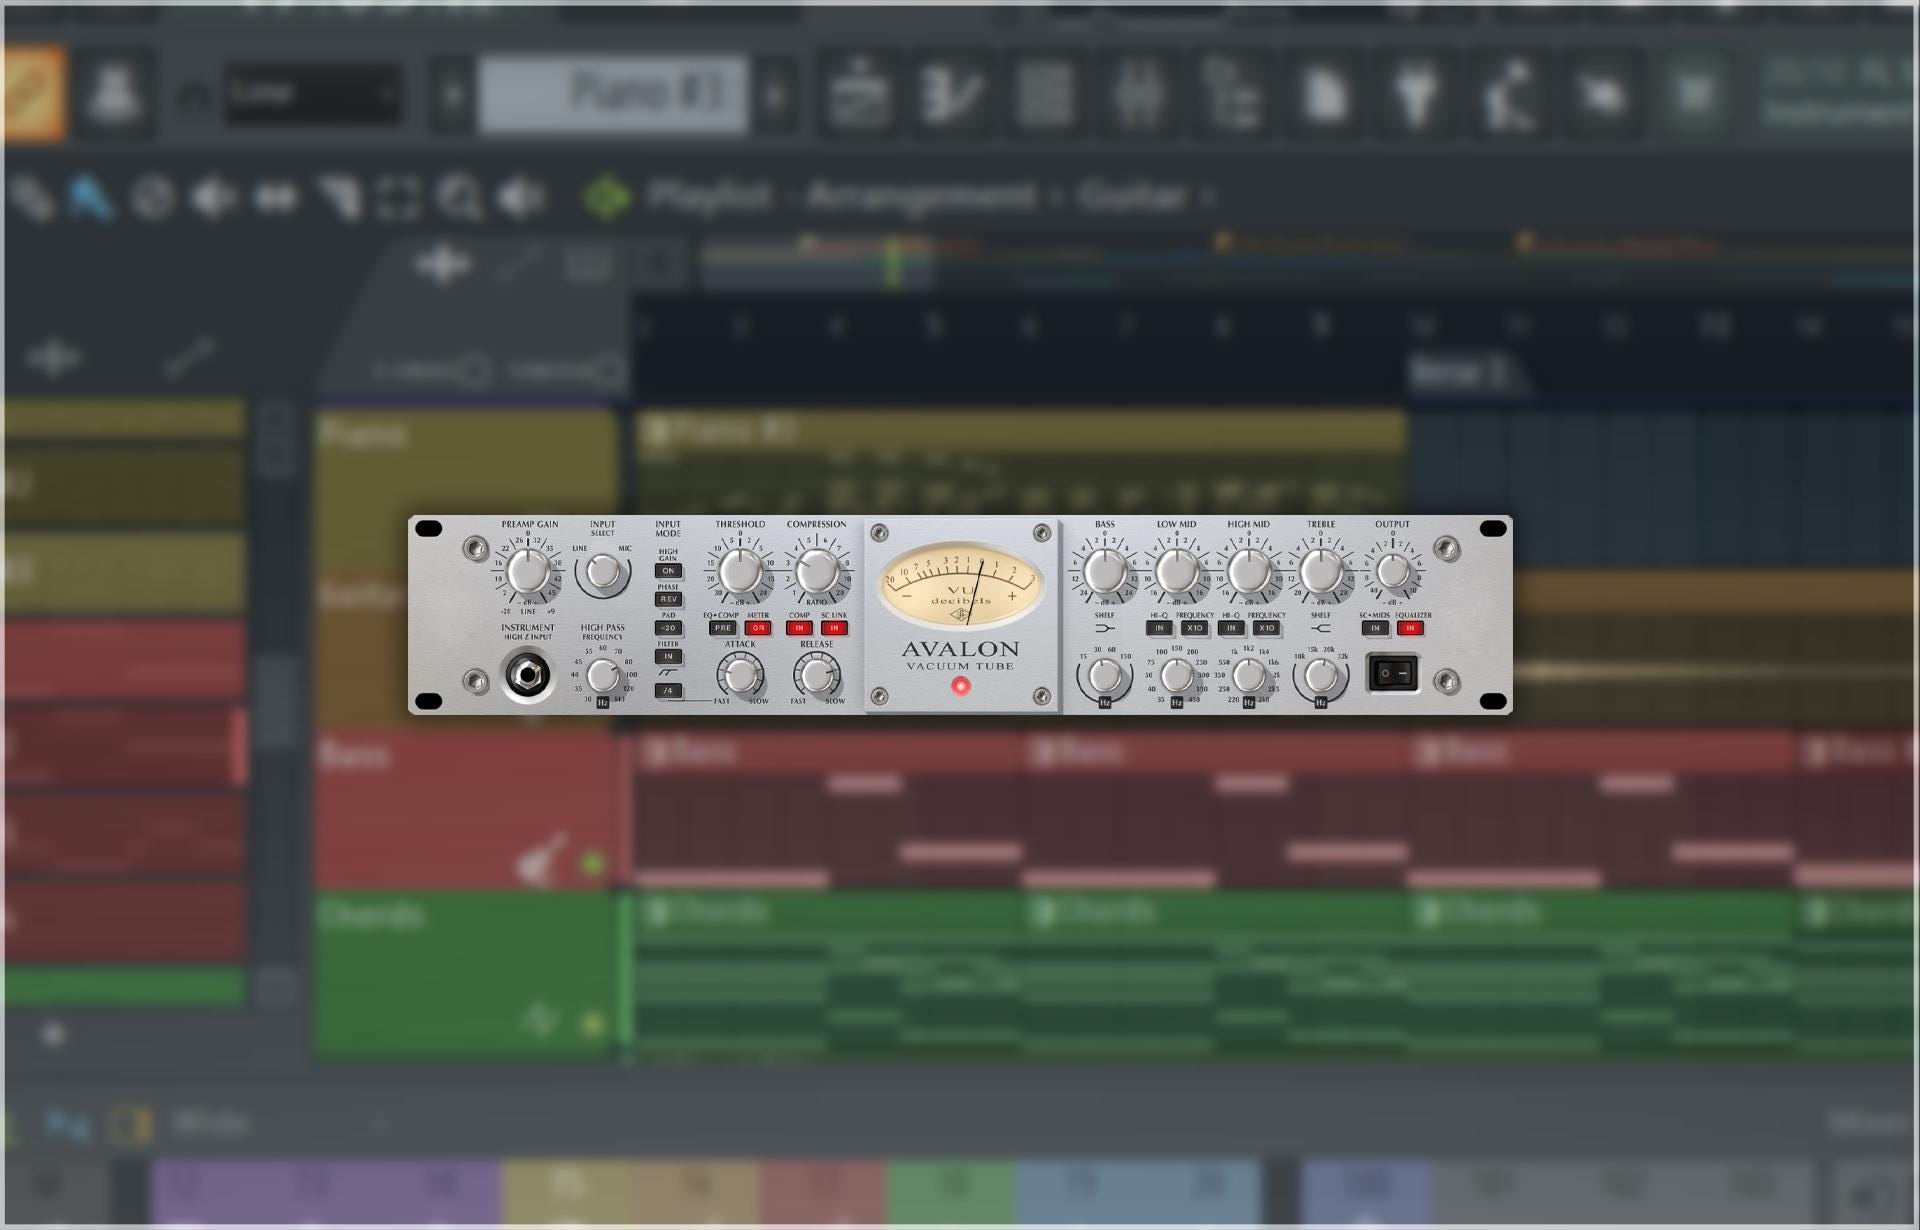Click the Threshold knob
Viewport: 1920px width, 1230px height.
(x=740, y=572)
